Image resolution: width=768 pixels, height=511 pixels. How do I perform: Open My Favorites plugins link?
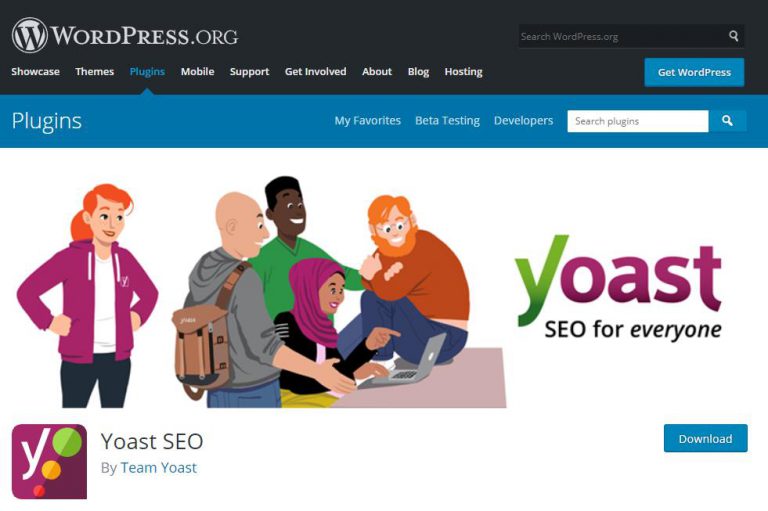coord(367,121)
